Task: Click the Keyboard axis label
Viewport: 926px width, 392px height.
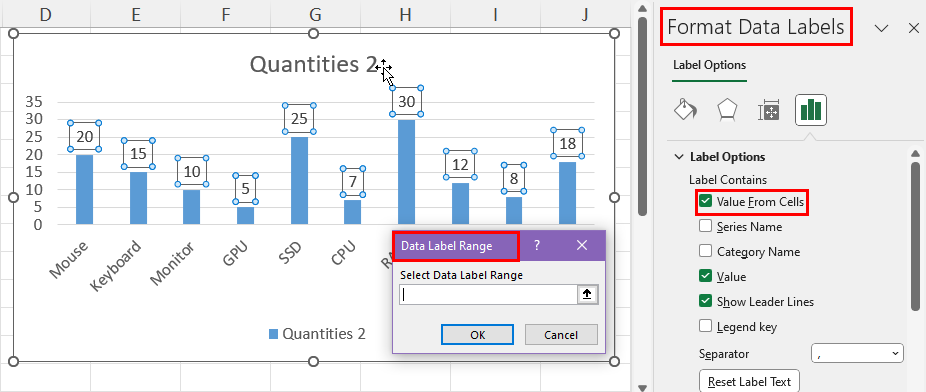Action: point(116,266)
